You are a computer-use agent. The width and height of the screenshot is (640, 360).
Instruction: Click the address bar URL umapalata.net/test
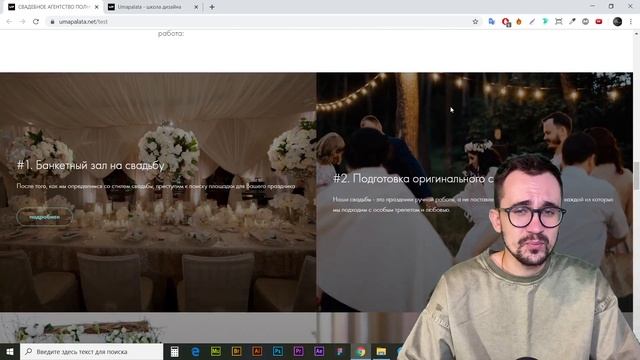[x=83, y=22]
